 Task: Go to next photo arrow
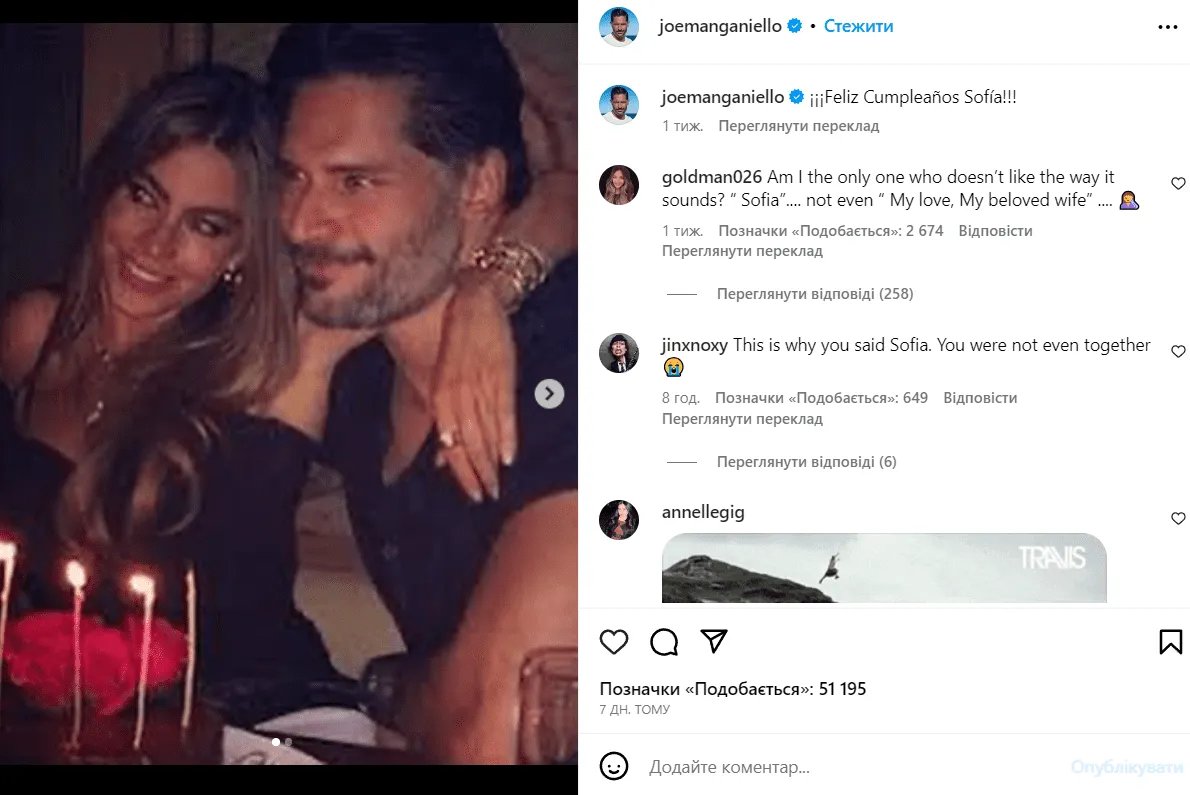(549, 394)
